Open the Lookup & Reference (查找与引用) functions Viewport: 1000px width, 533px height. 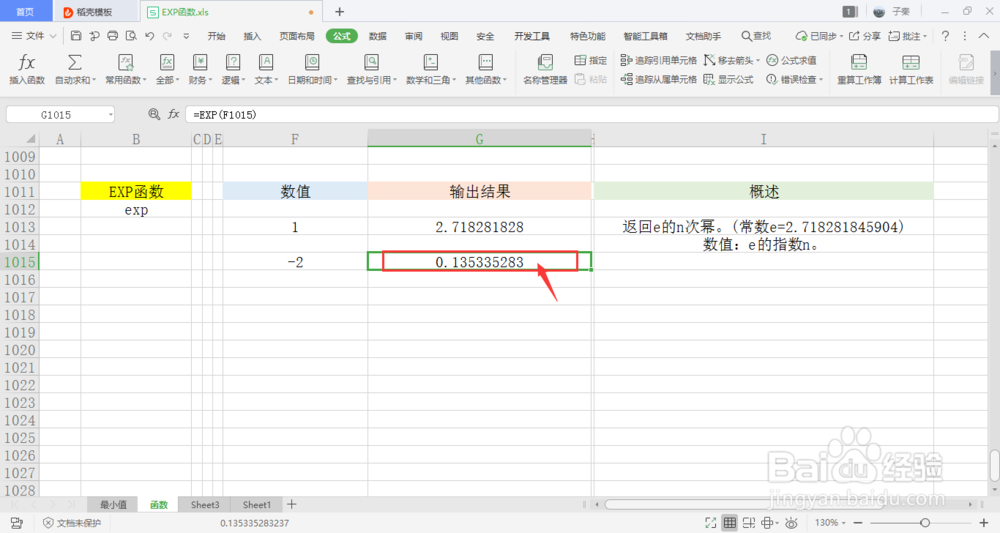coord(371,69)
